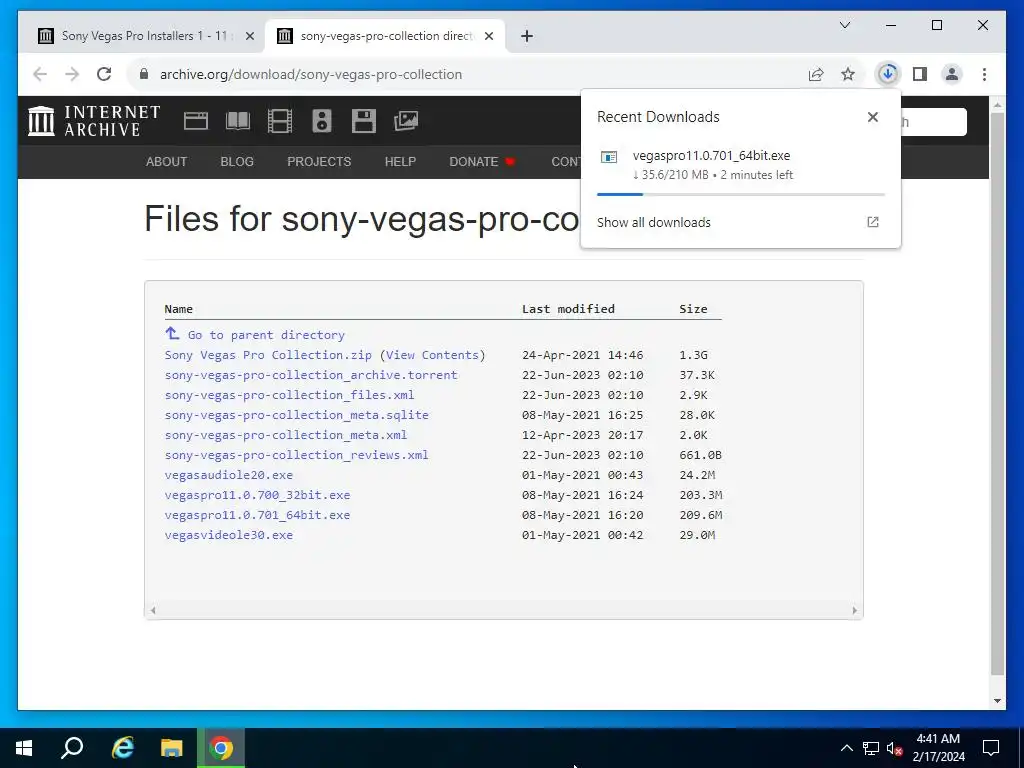Open the Images icon

click(x=406, y=121)
